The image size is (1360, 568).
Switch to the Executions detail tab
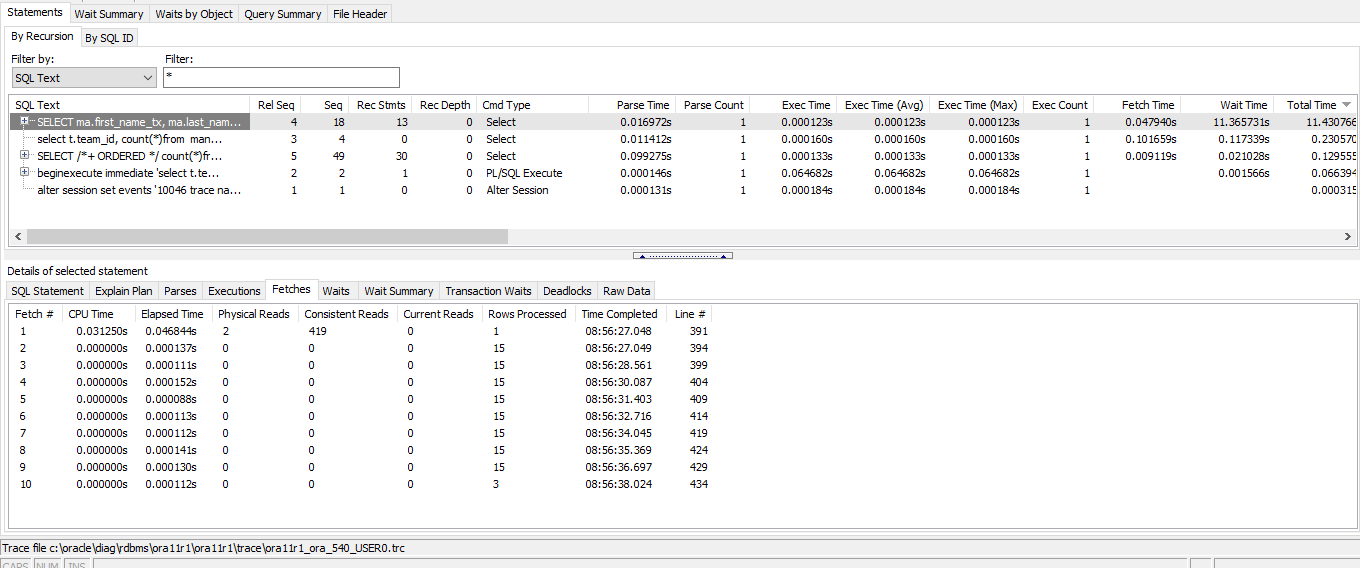[x=234, y=291]
